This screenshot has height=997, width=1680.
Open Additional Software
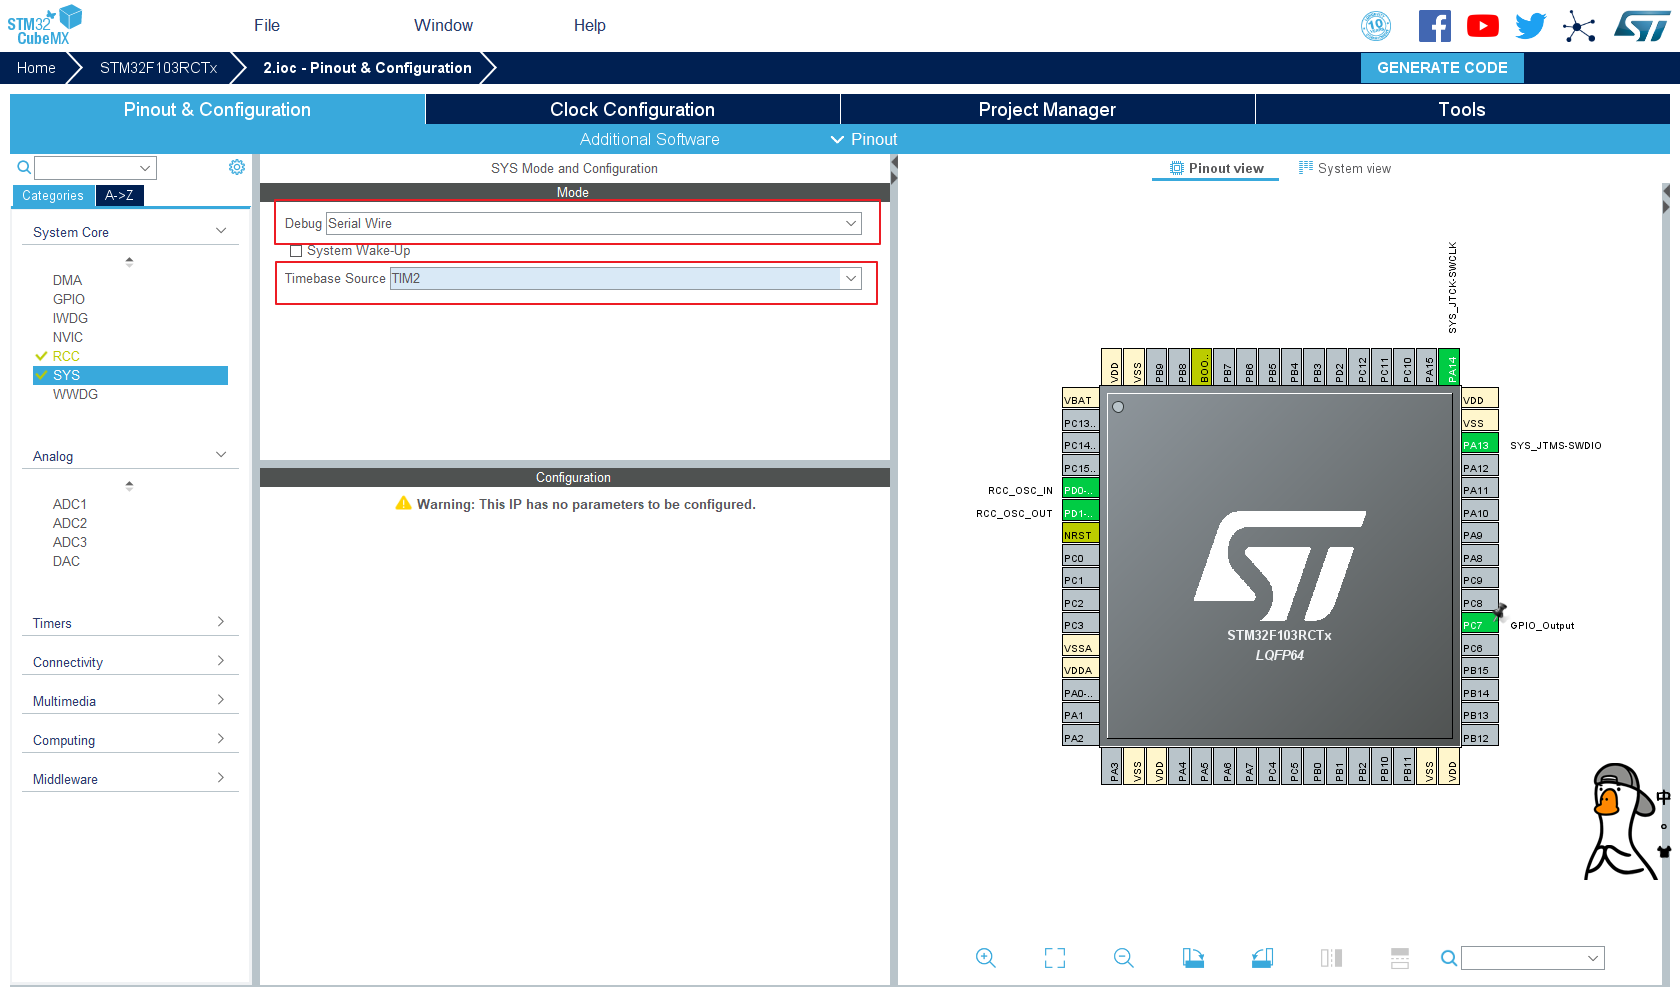point(650,139)
